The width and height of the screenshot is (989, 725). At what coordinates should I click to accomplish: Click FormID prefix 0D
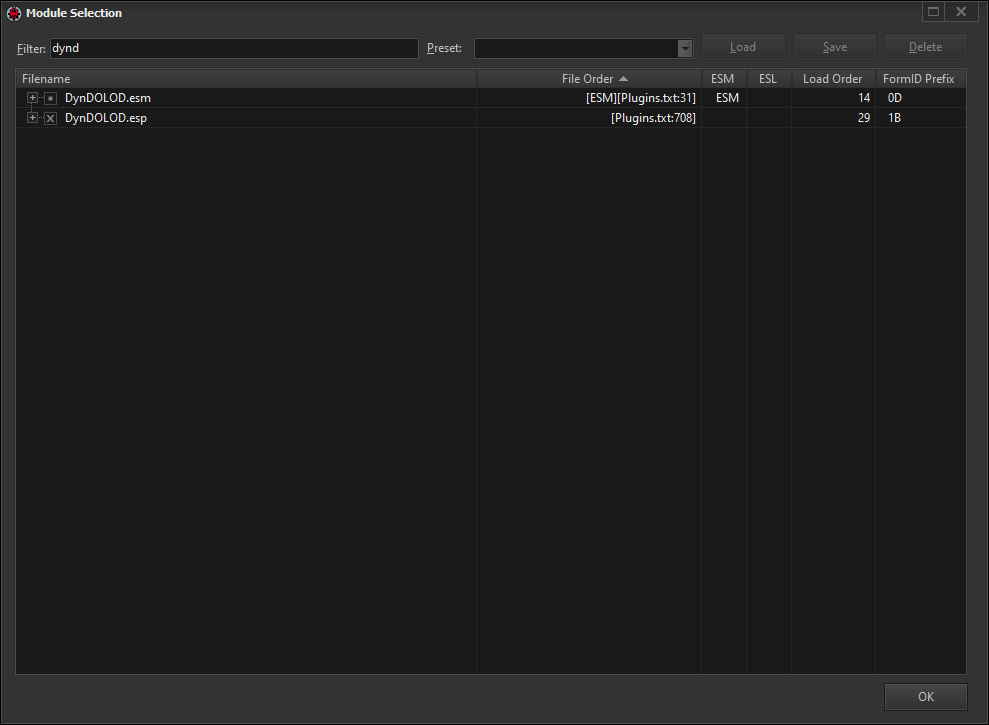(x=894, y=98)
